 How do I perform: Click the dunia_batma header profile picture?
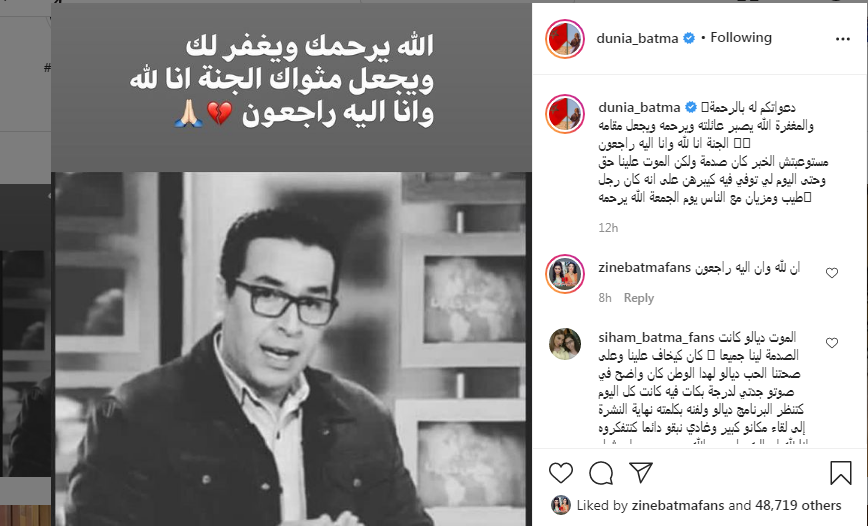(x=565, y=39)
